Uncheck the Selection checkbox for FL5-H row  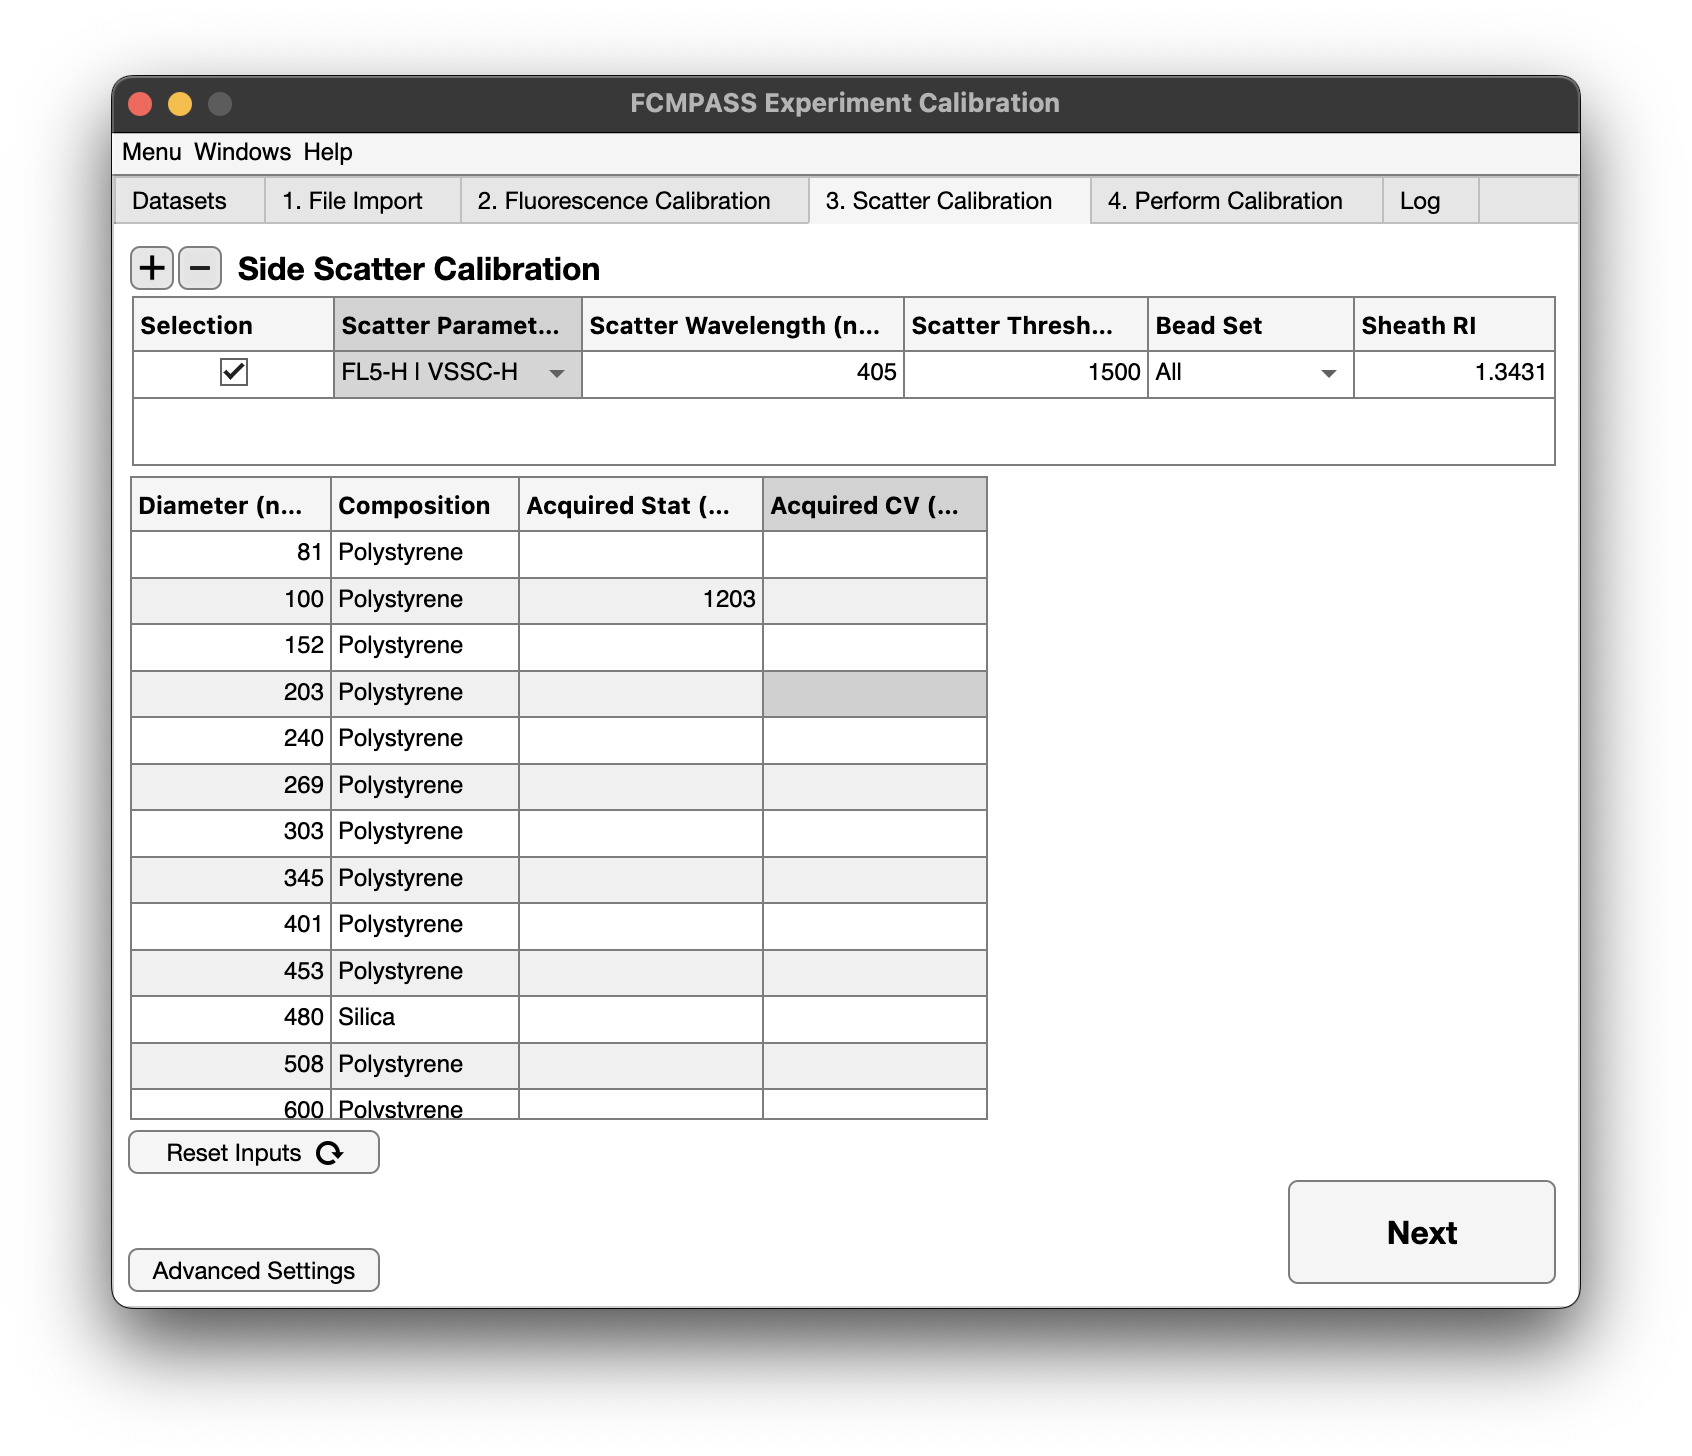234,372
